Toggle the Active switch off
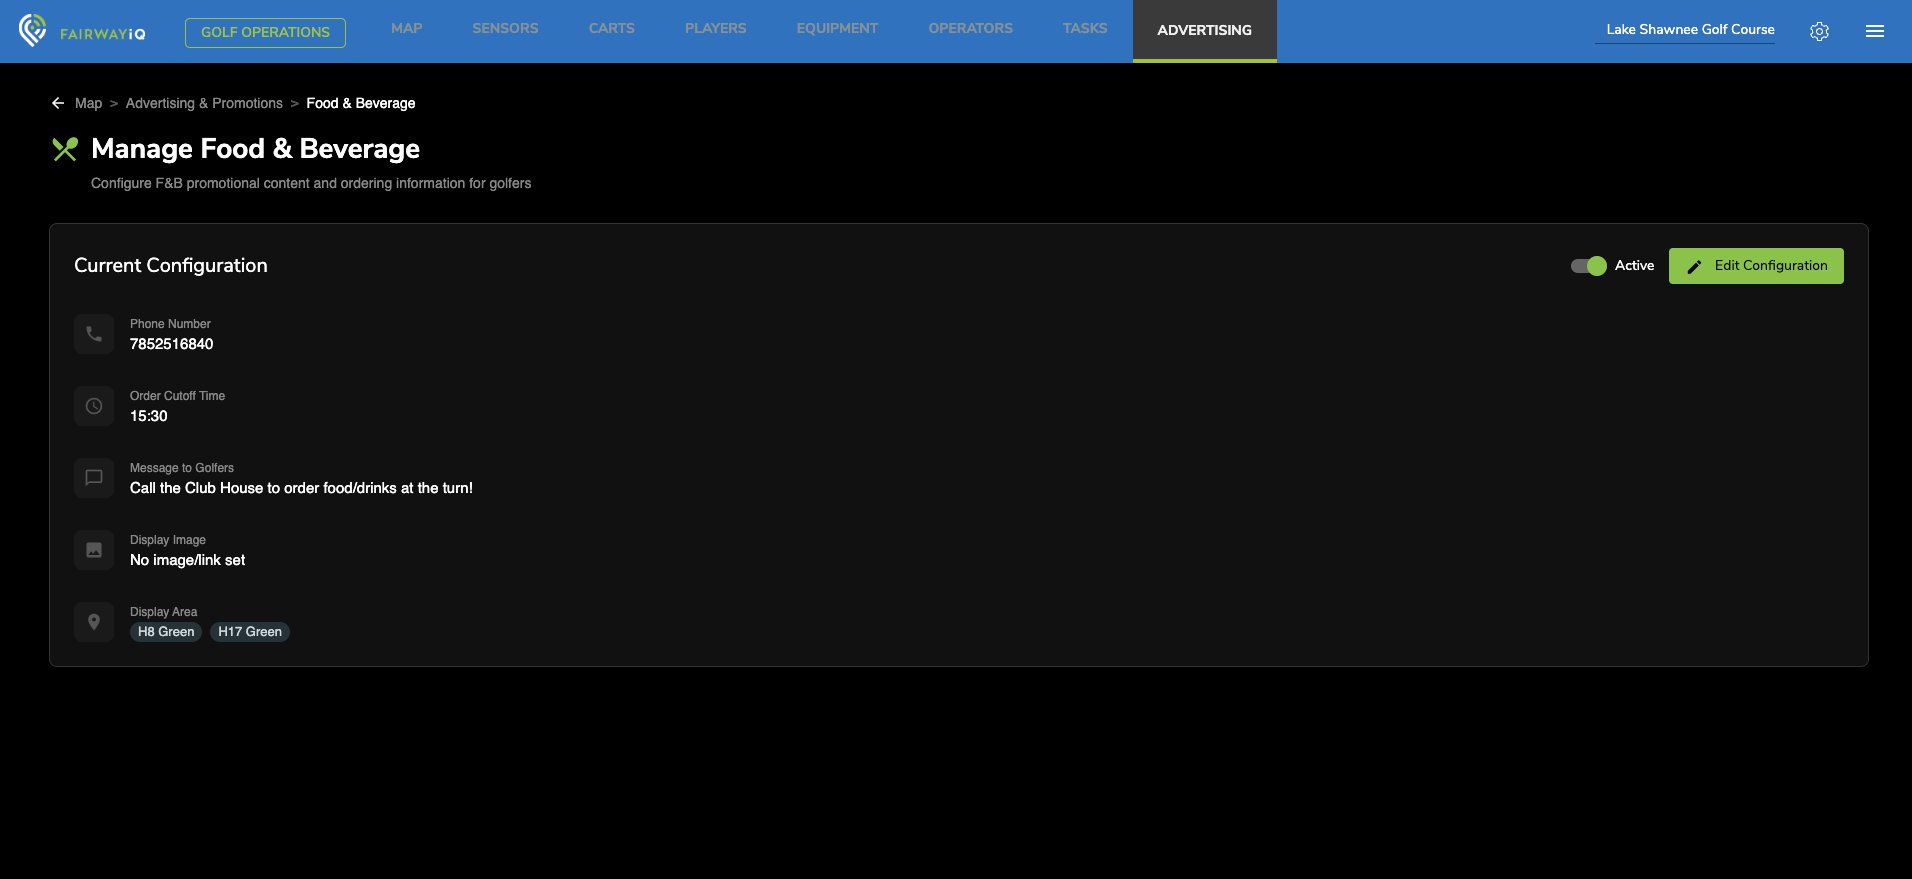This screenshot has height=879, width=1912. (x=1588, y=266)
